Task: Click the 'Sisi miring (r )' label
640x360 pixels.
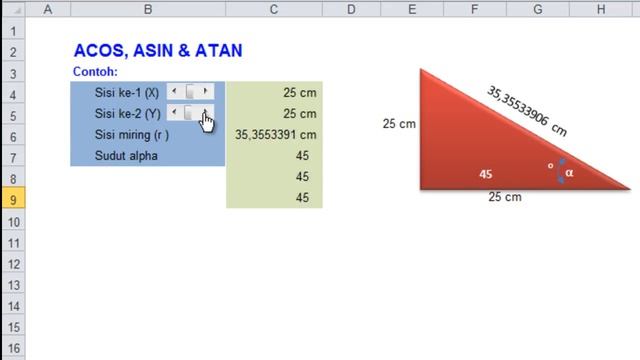Action: [x=131, y=135]
